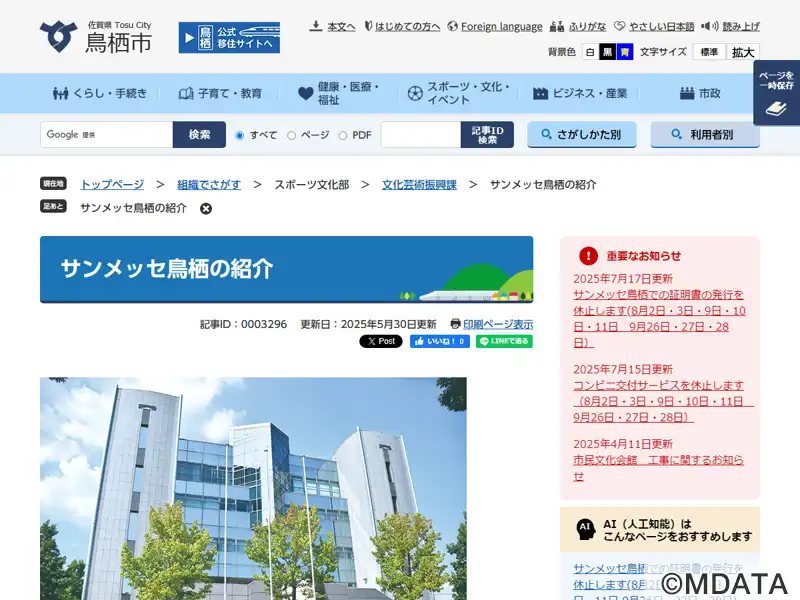Screen dimensions: 800x600
Task: Click the Facebook いいね! button
Action: [440, 341]
